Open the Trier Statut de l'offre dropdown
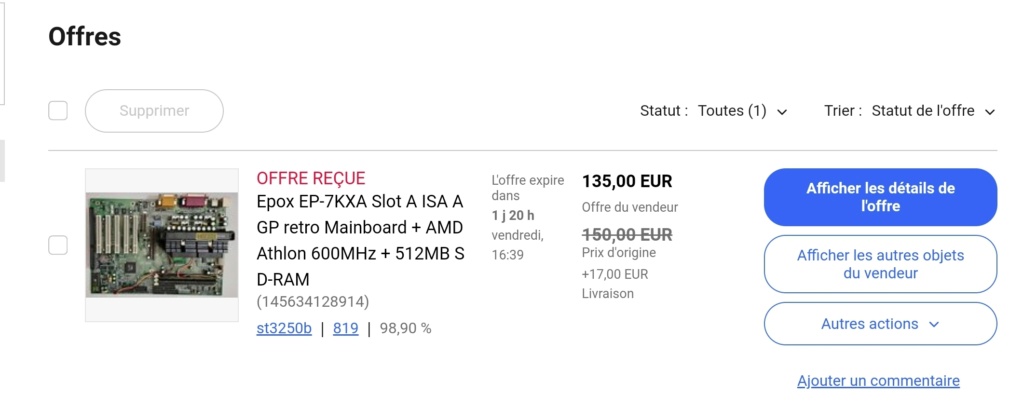This screenshot has height=409, width=1023. [934, 111]
